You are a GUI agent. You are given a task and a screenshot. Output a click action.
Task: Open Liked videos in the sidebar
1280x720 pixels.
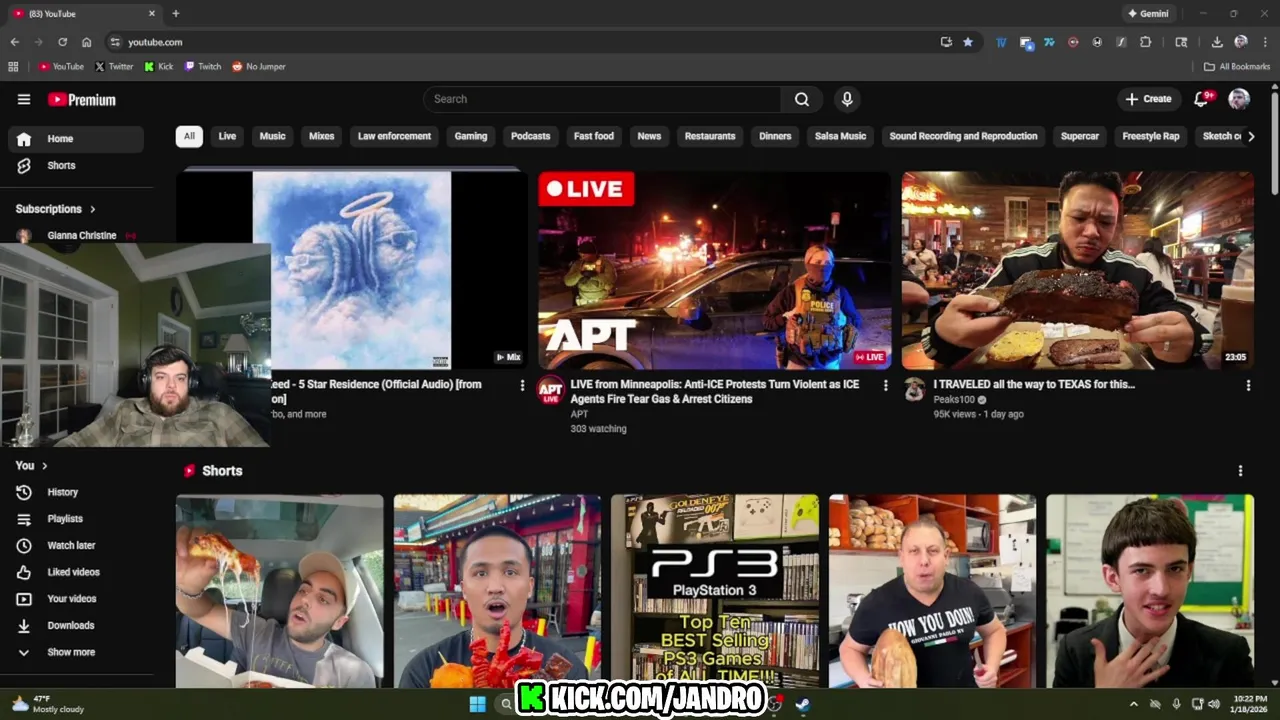coord(76,572)
